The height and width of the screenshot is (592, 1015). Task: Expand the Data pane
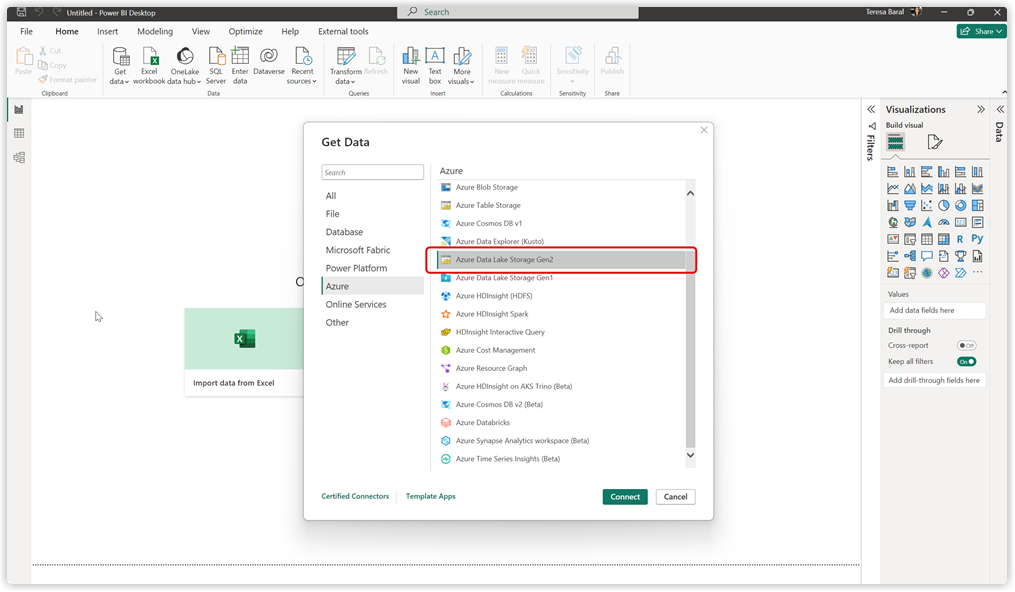[1000, 109]
